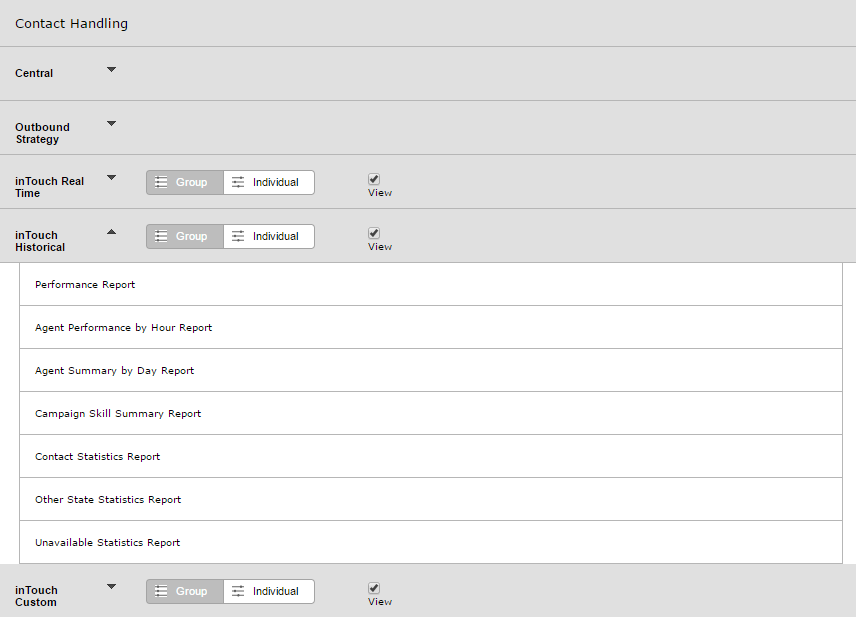This screenshot has height=617, width=856.
Task: Select Individual mode for inTouch Custom
Action: point(269,591)
